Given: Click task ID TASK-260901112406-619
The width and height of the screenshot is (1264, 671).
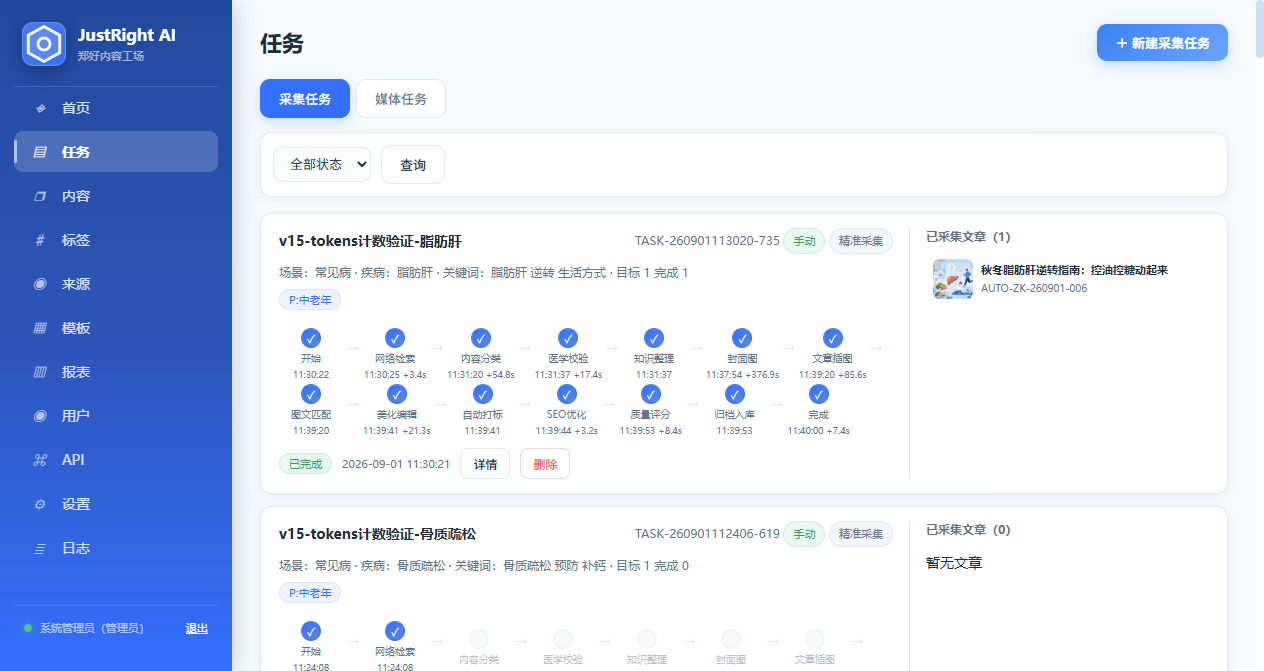Looking at the screenshot, I should (x=707, y=534).
